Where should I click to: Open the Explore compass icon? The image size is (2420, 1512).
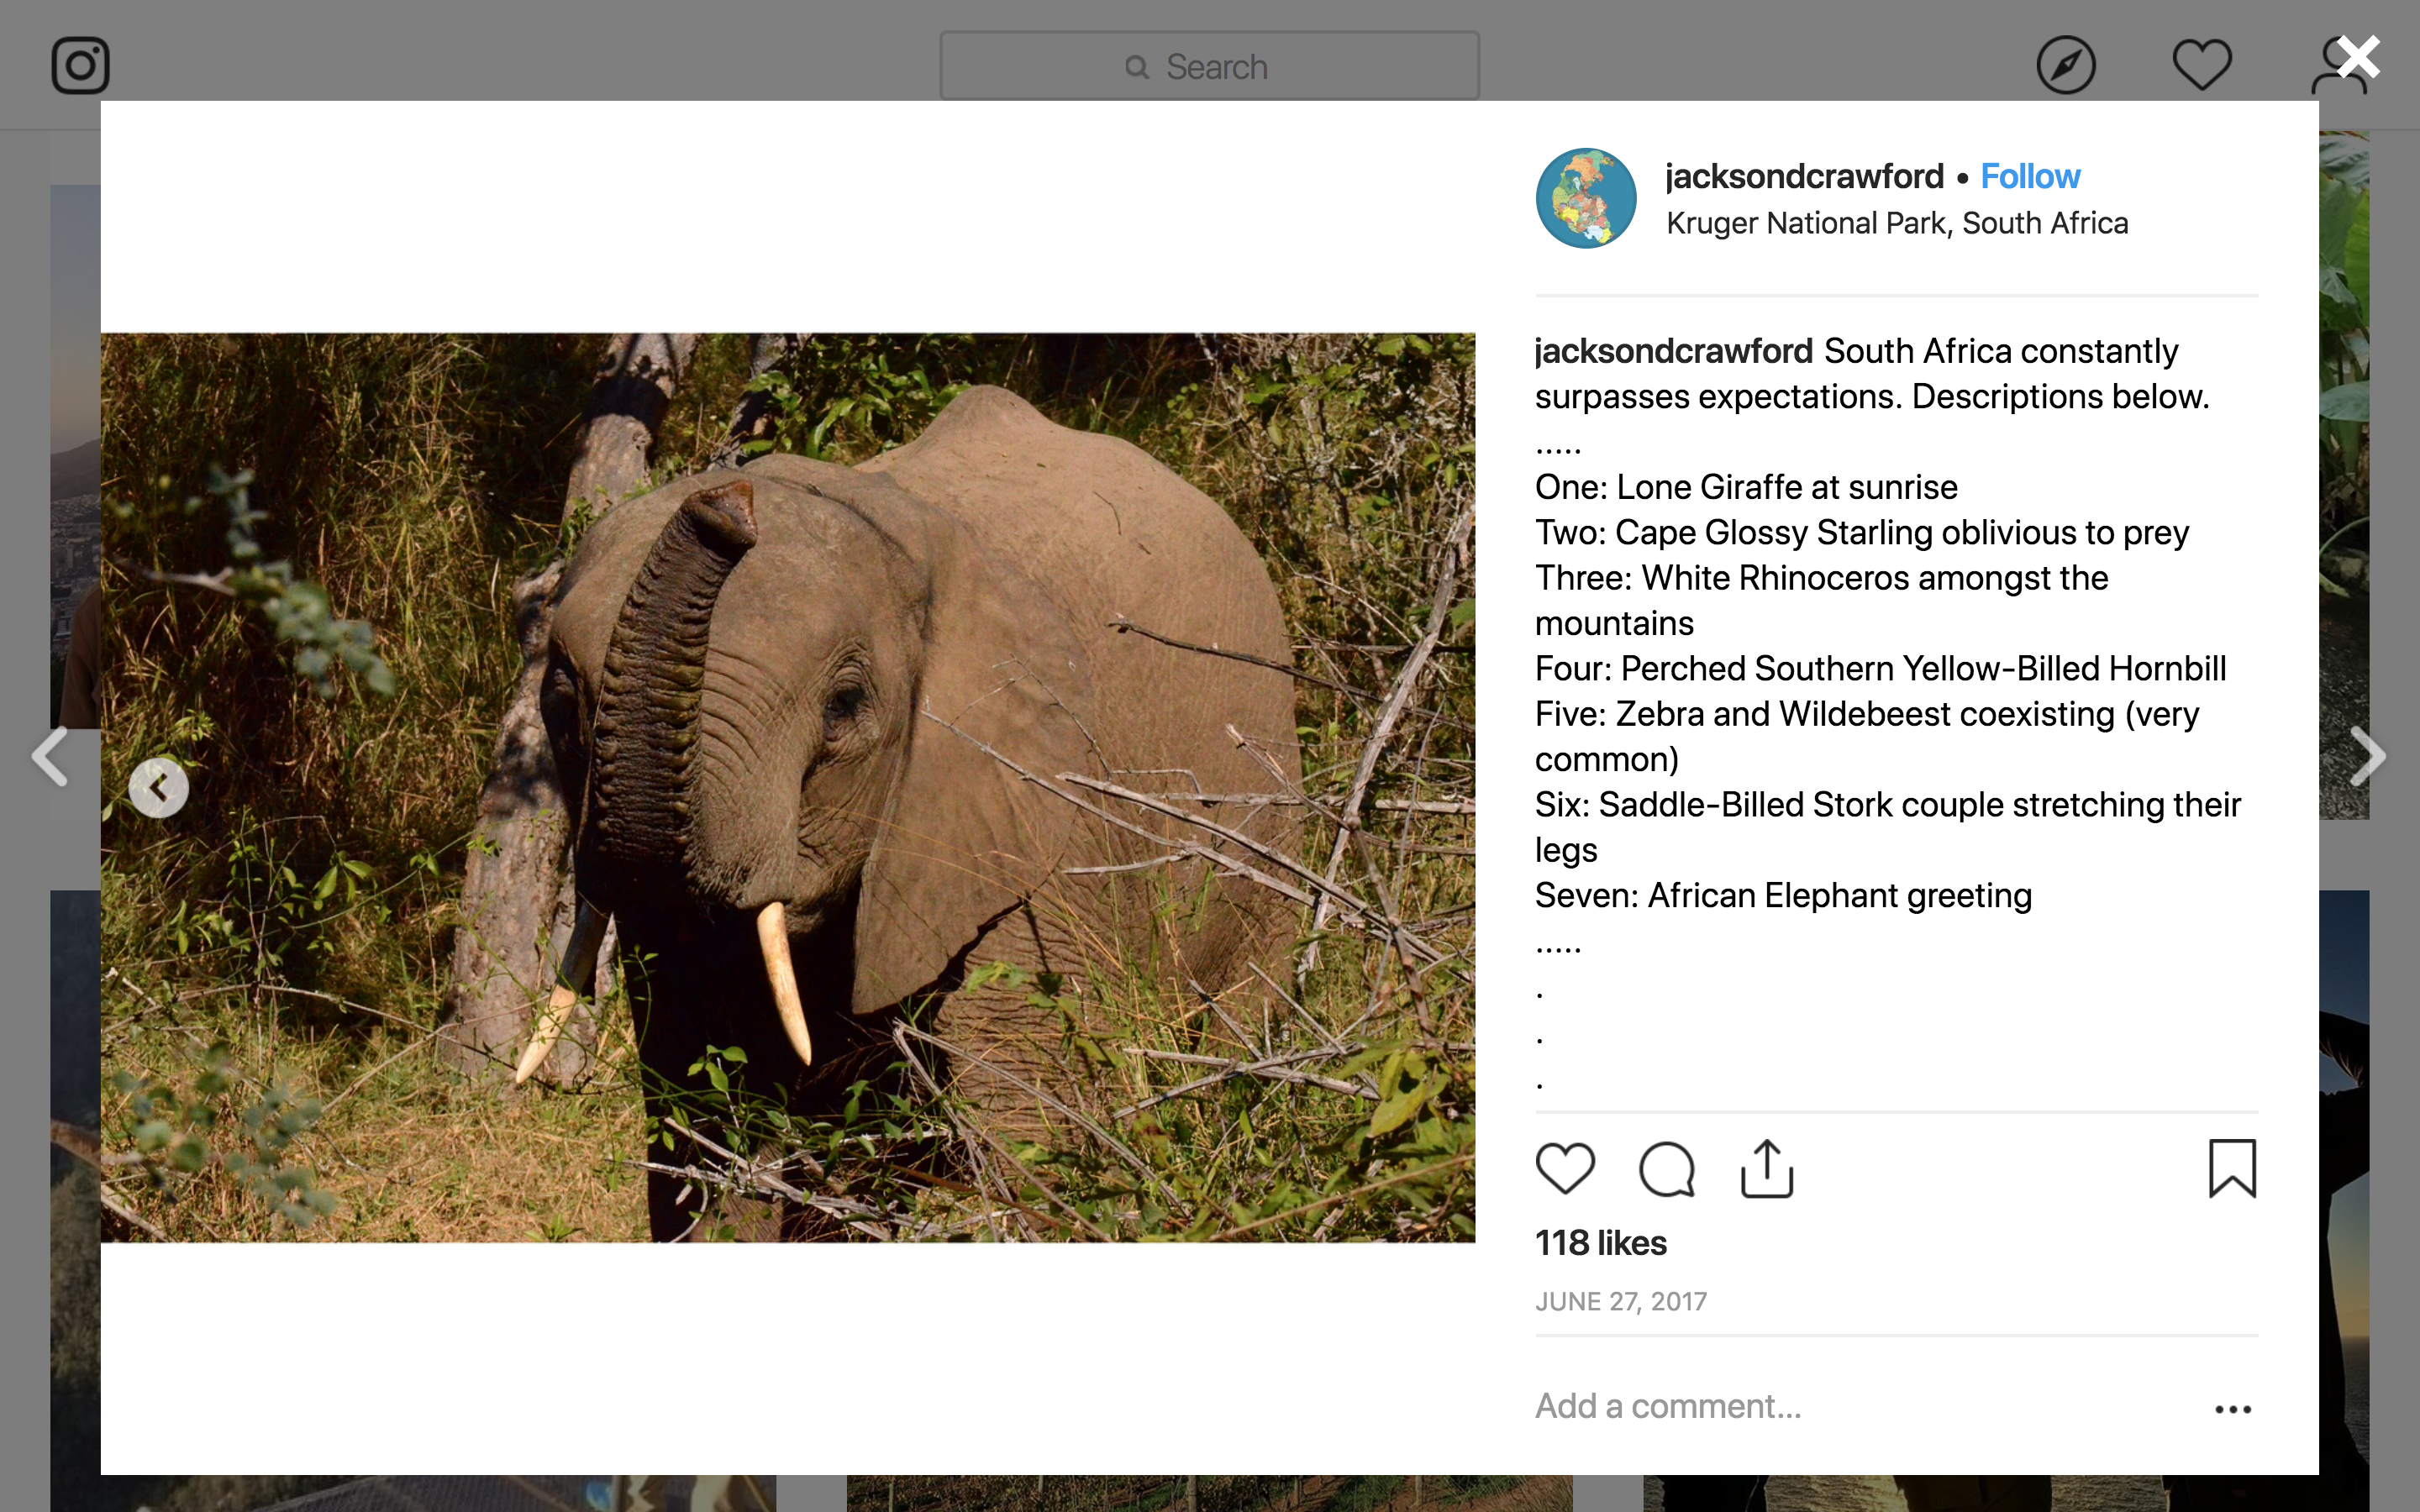tap(2065, 66)
